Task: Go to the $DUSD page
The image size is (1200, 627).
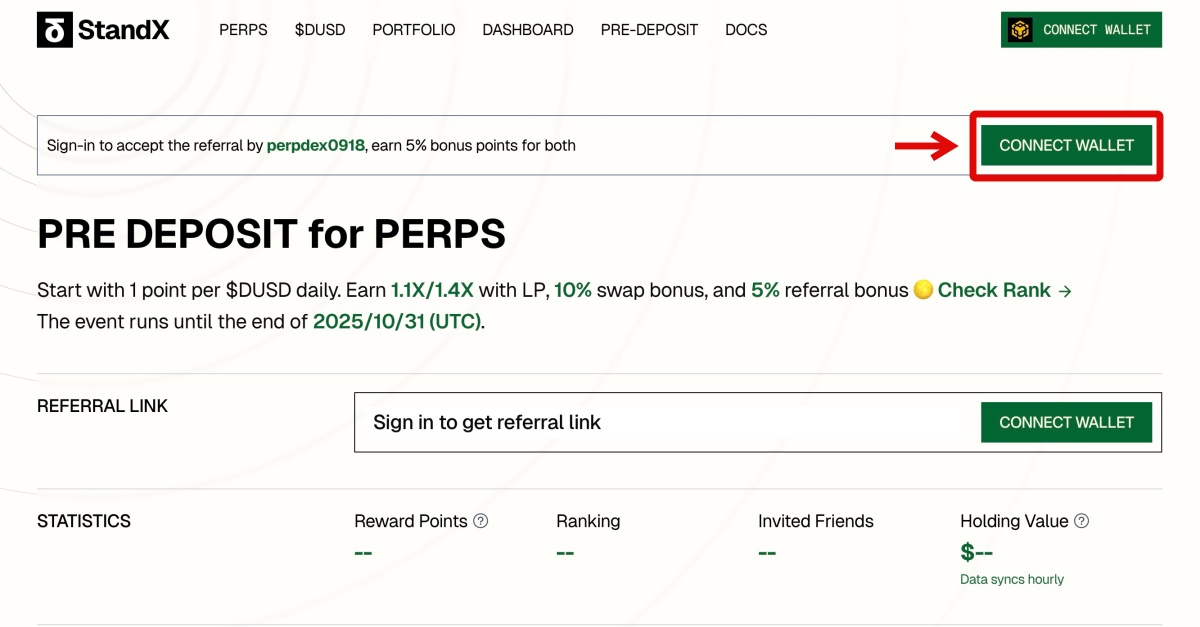Action: point(320,30)
